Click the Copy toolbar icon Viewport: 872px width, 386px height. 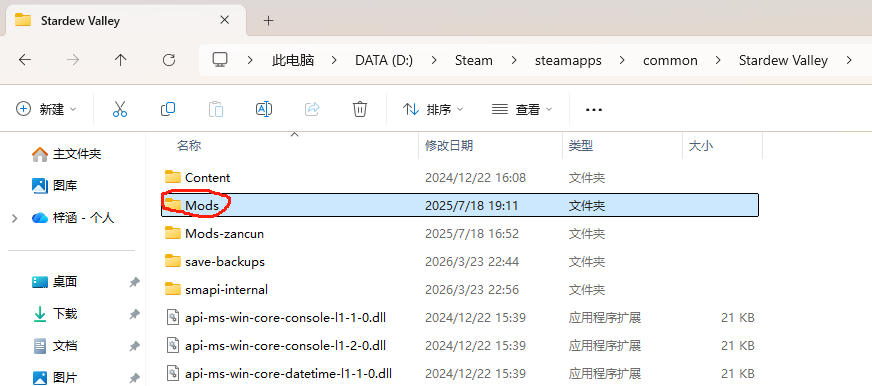[167, 109]
